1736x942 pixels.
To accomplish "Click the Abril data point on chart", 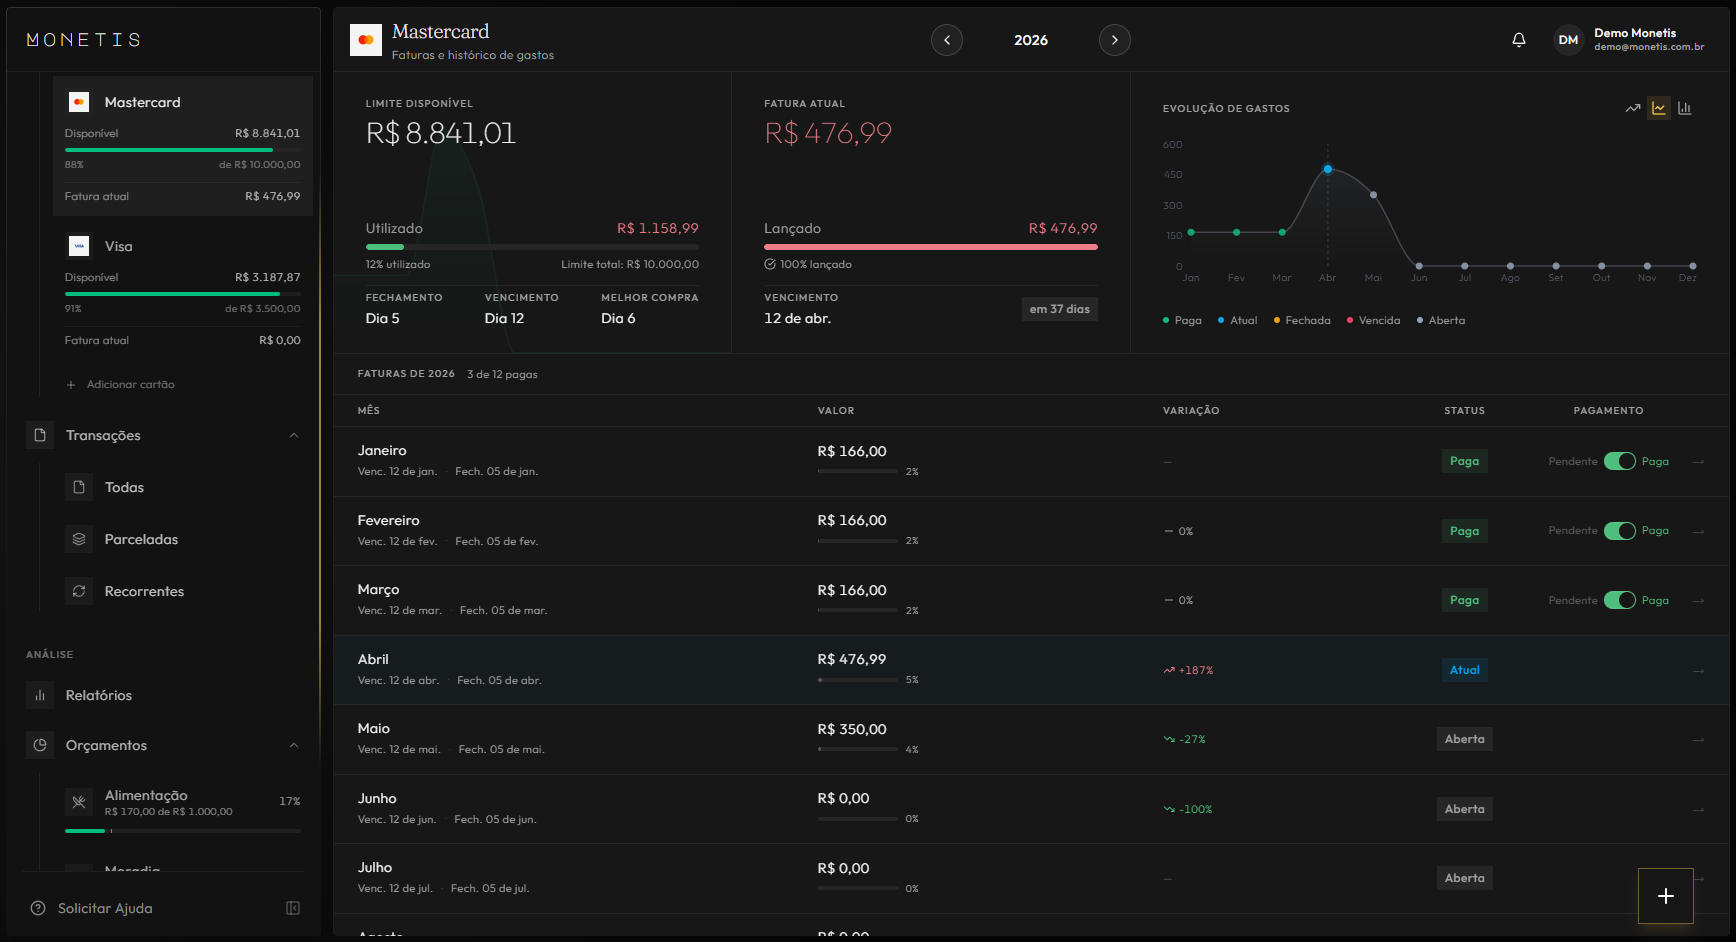I will click(1328, 169).
